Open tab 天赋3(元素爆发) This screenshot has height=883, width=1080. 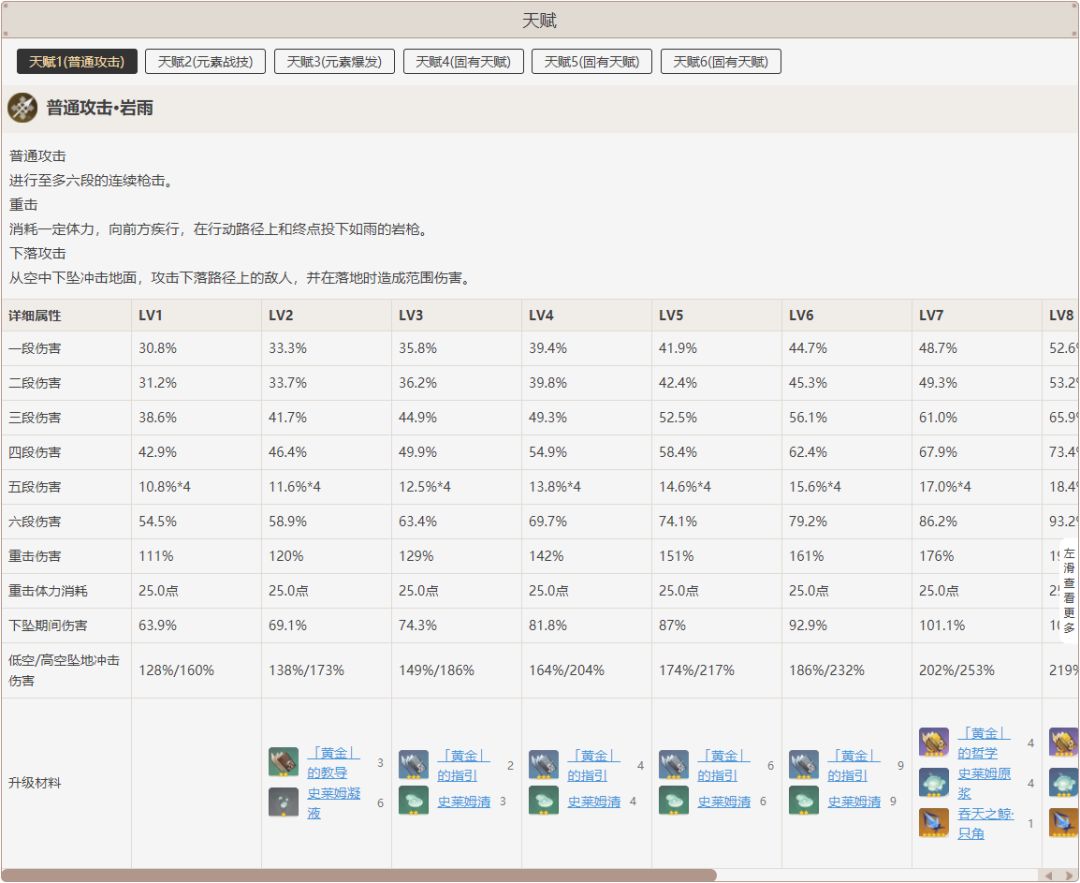pyautogui.click(x=334, y=61)
